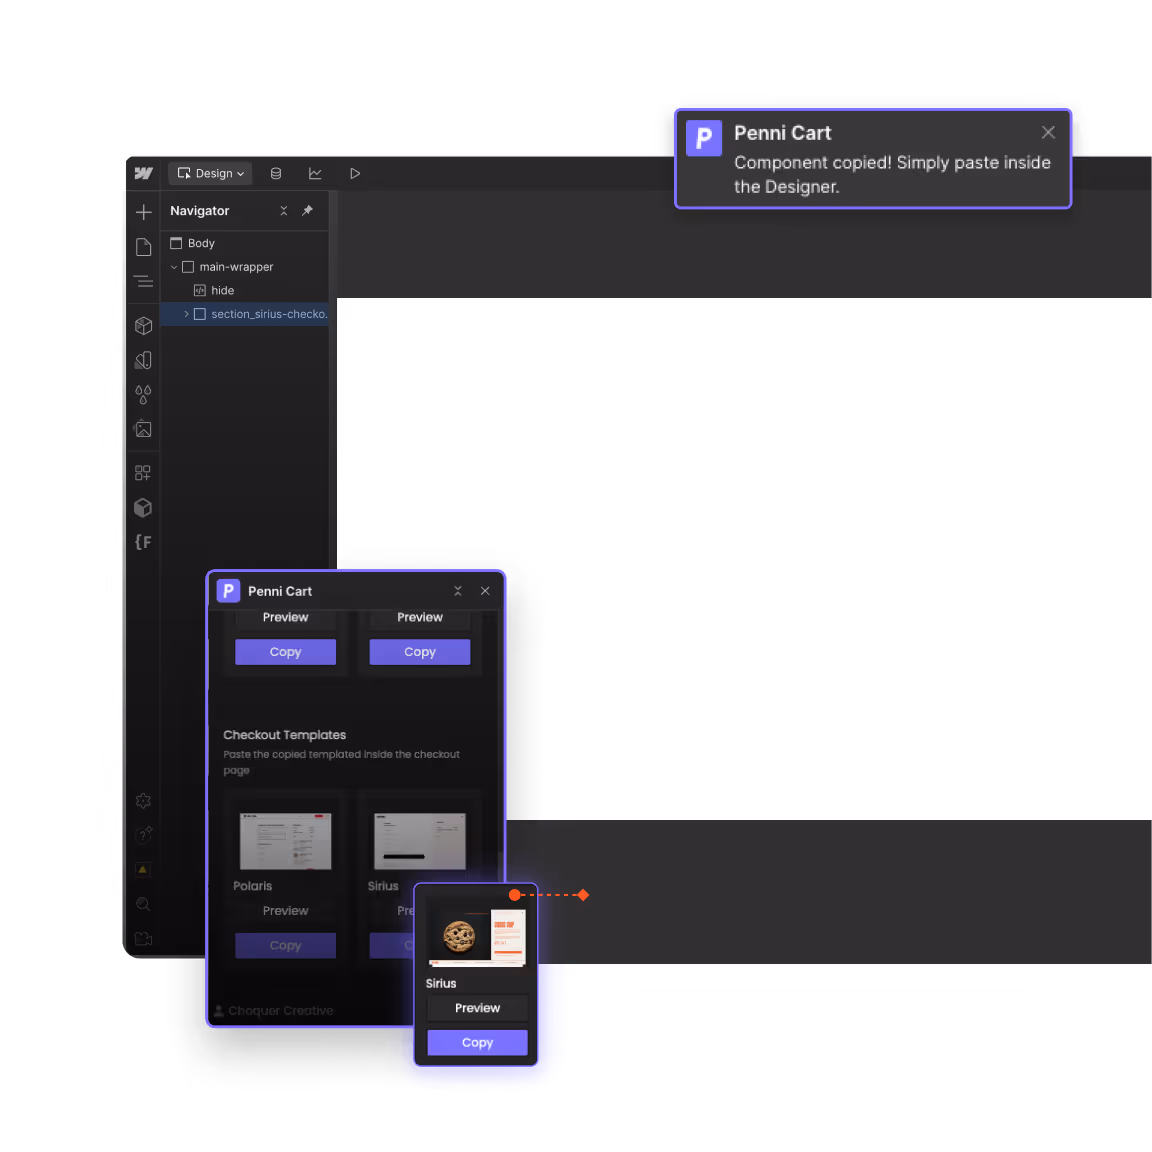Open the Polaris template thumbnail
The height and width of the screenshot is (1152, 1152).
point(286,840)
